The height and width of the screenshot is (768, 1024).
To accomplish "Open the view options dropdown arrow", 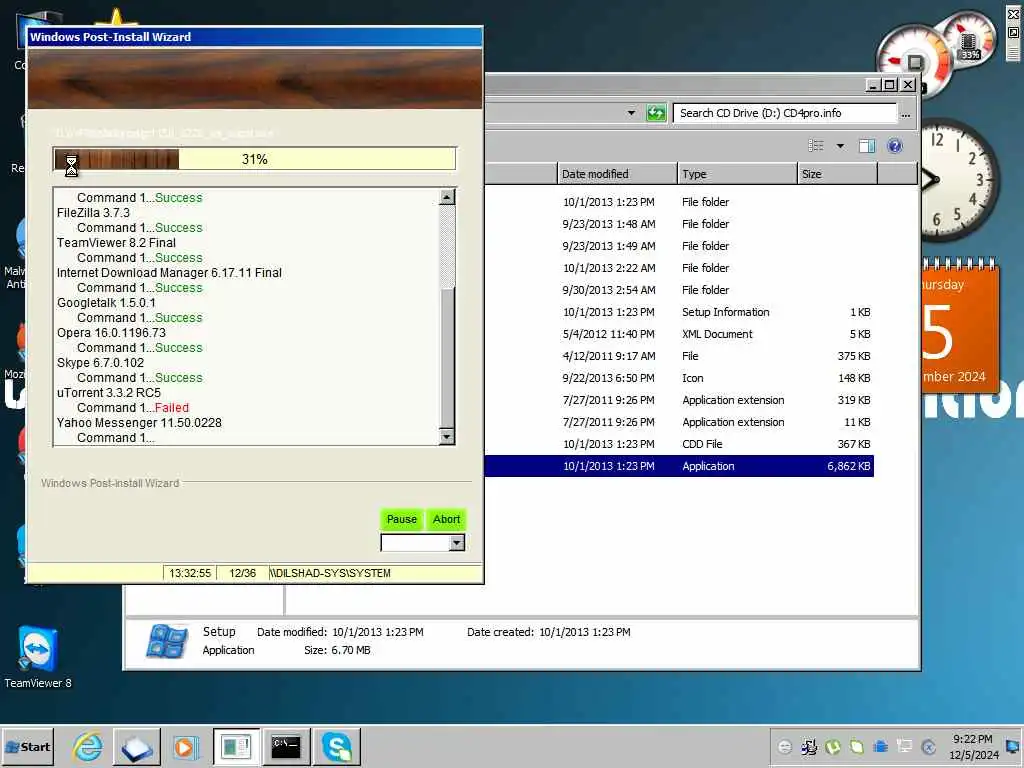I will point(840,146).
